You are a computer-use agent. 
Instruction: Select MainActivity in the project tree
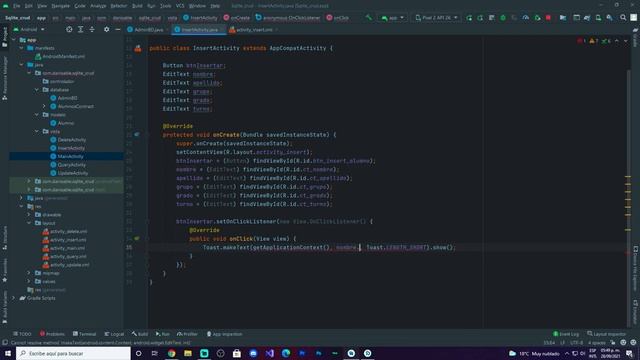pyautogui.click(x=67, y=156)
